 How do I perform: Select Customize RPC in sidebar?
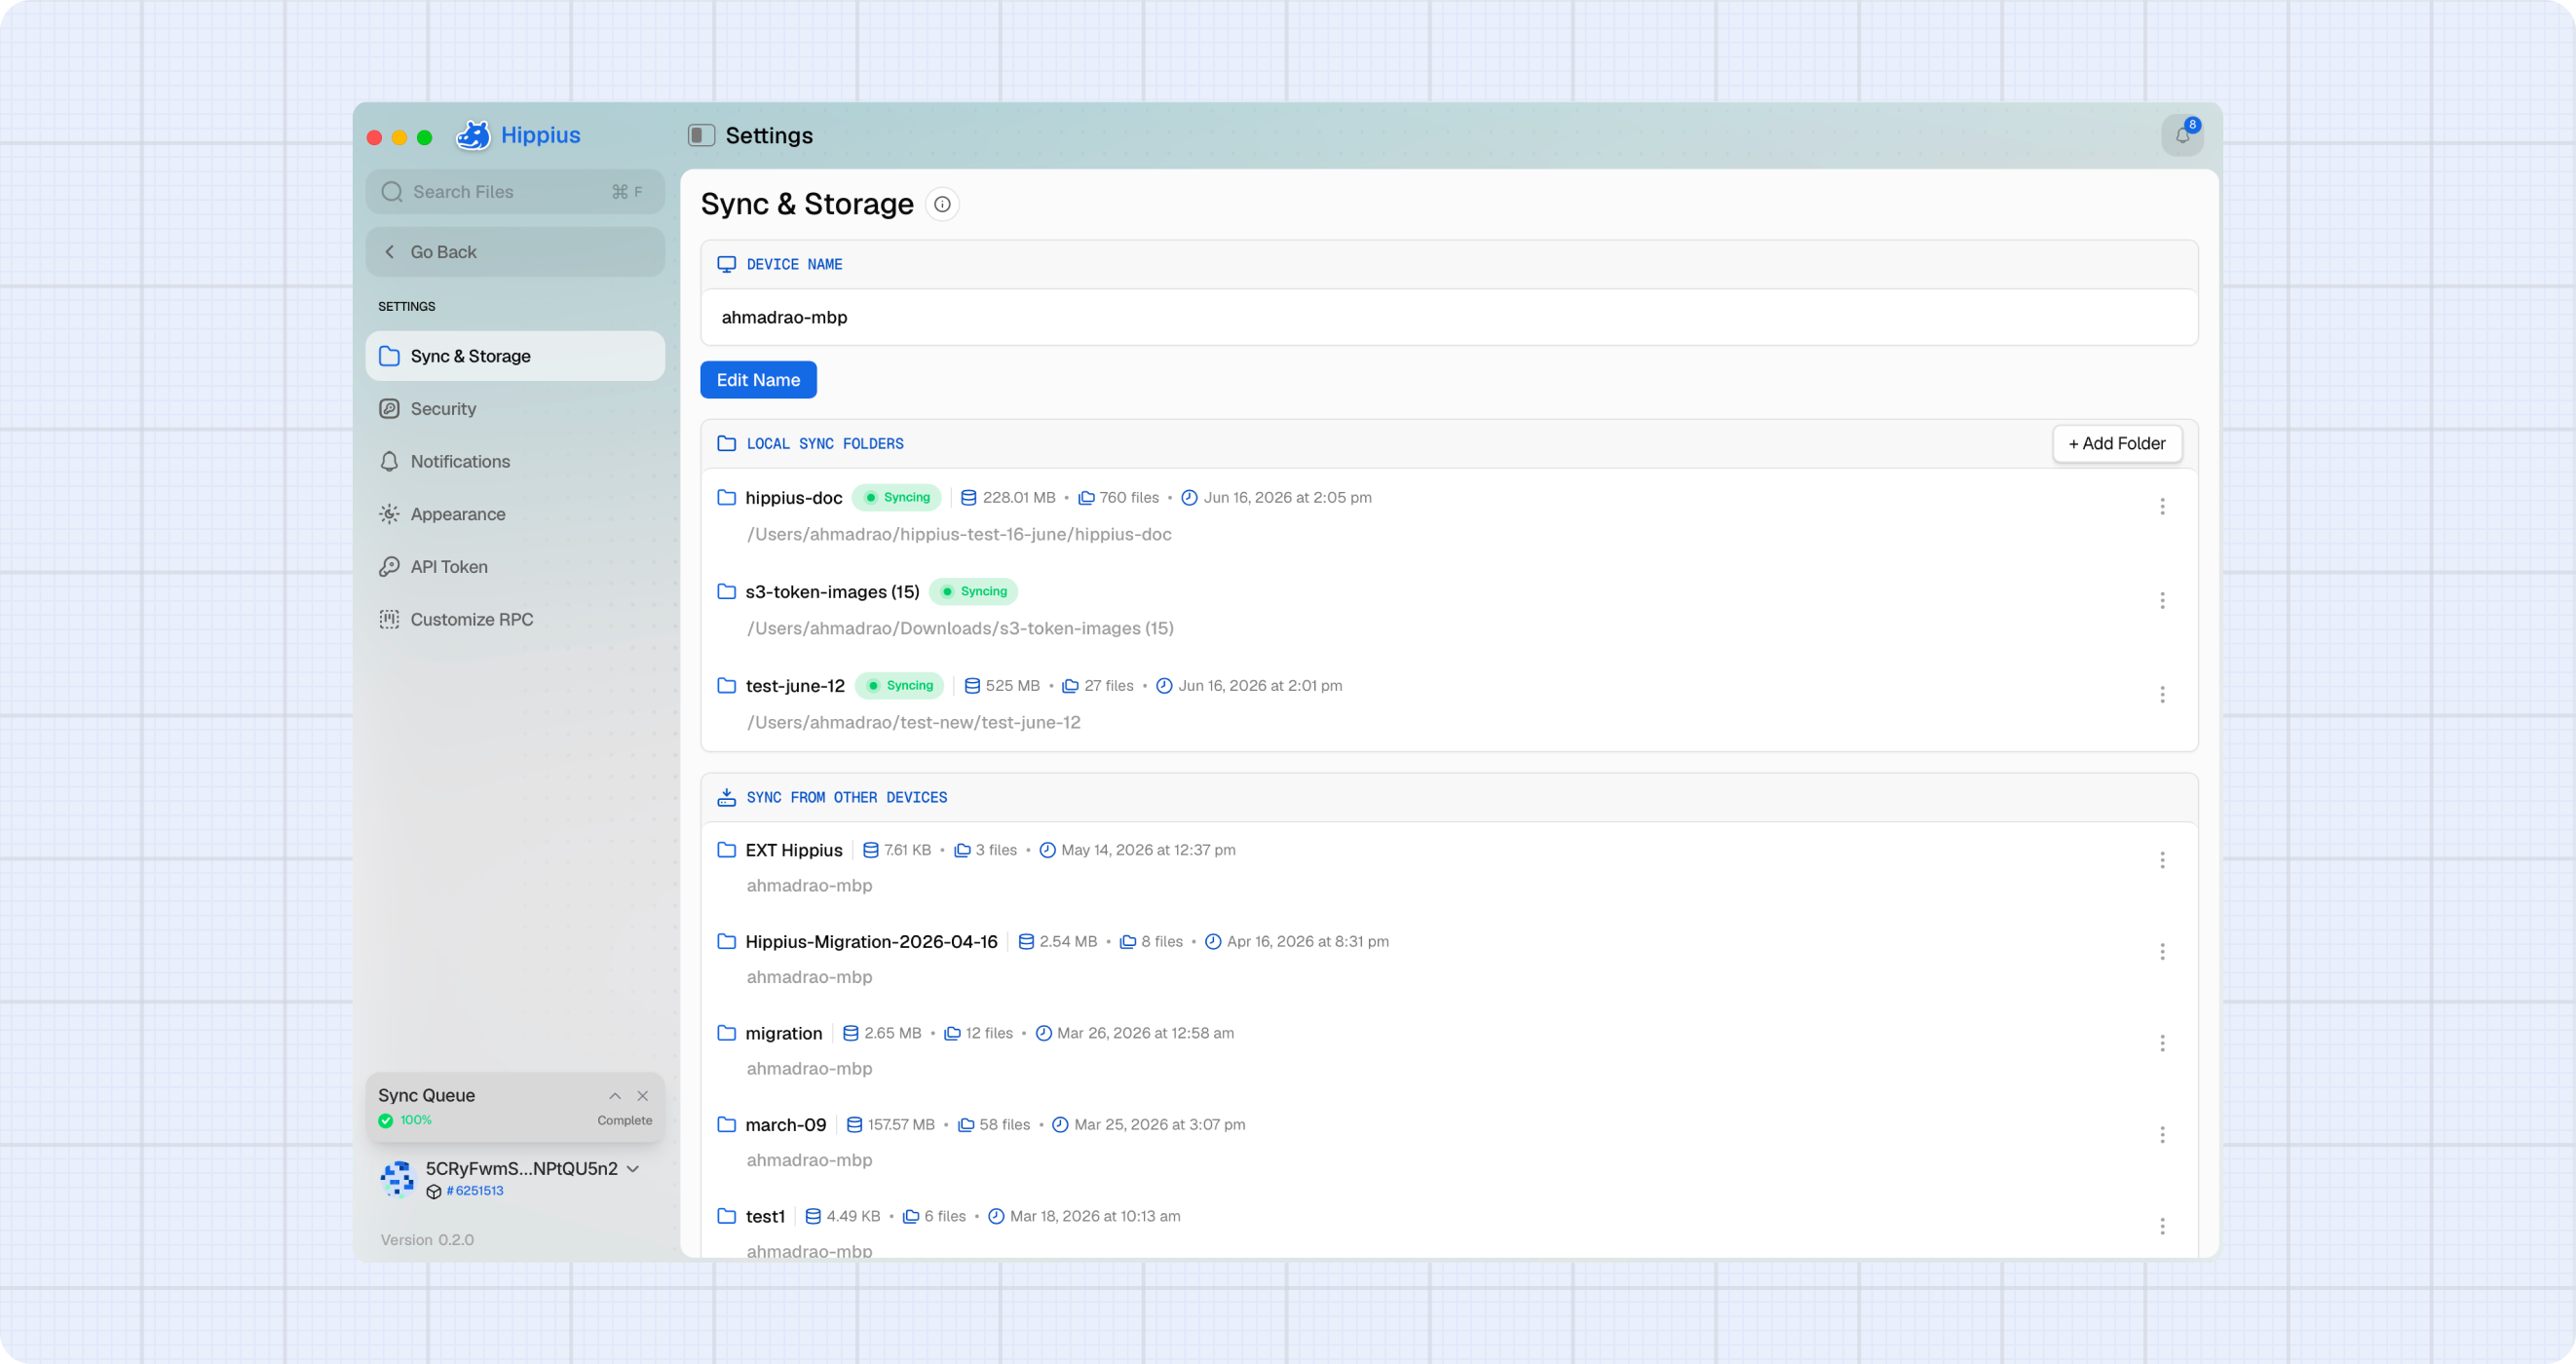coord(515,619)
